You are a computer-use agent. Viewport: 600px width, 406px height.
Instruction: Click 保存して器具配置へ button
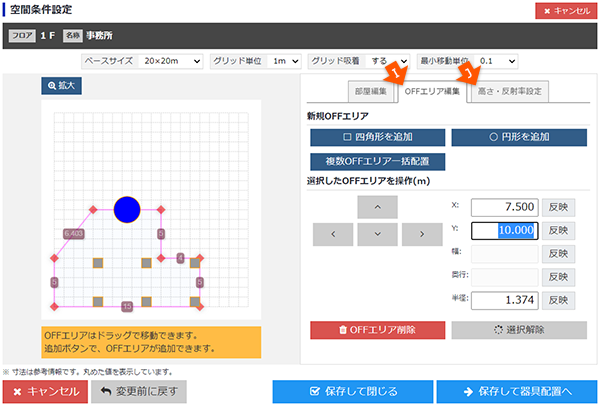point(517,391)
